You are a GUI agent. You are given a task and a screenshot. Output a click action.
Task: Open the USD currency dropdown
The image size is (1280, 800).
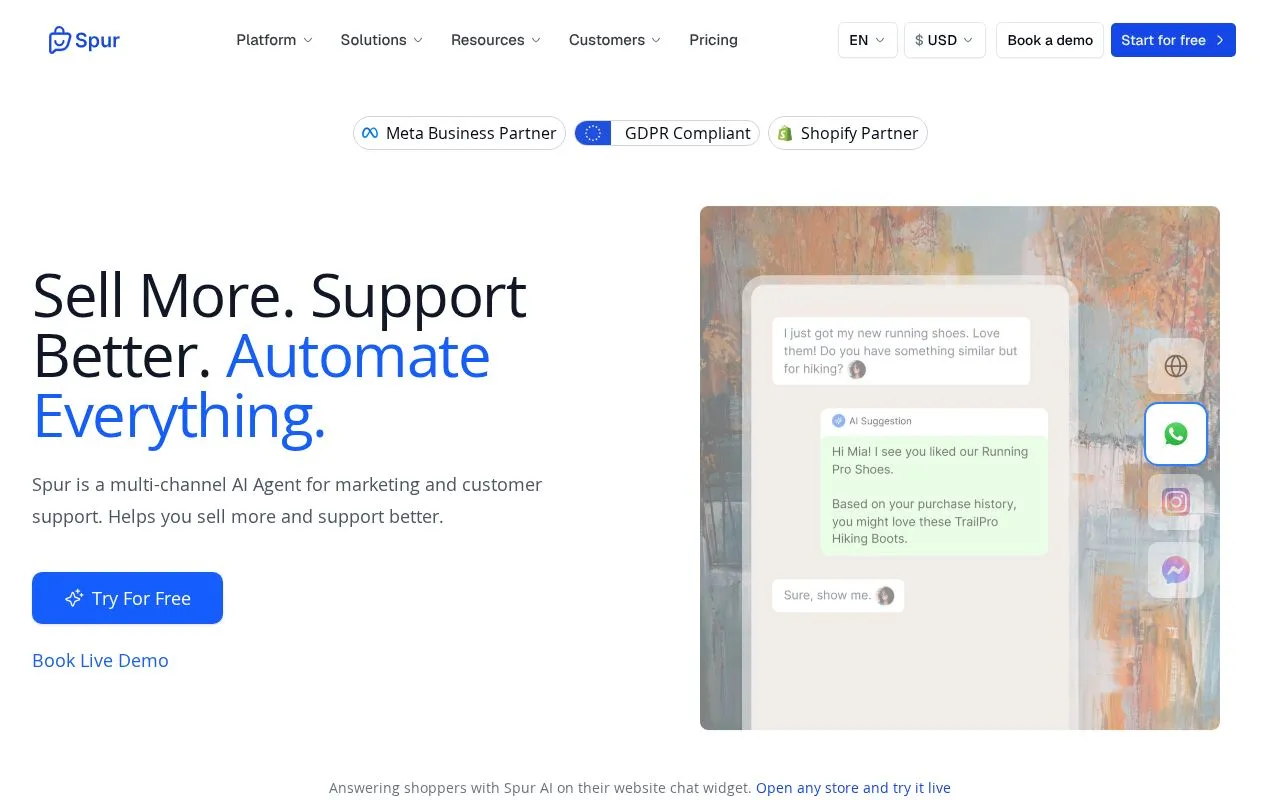point(945,40)
